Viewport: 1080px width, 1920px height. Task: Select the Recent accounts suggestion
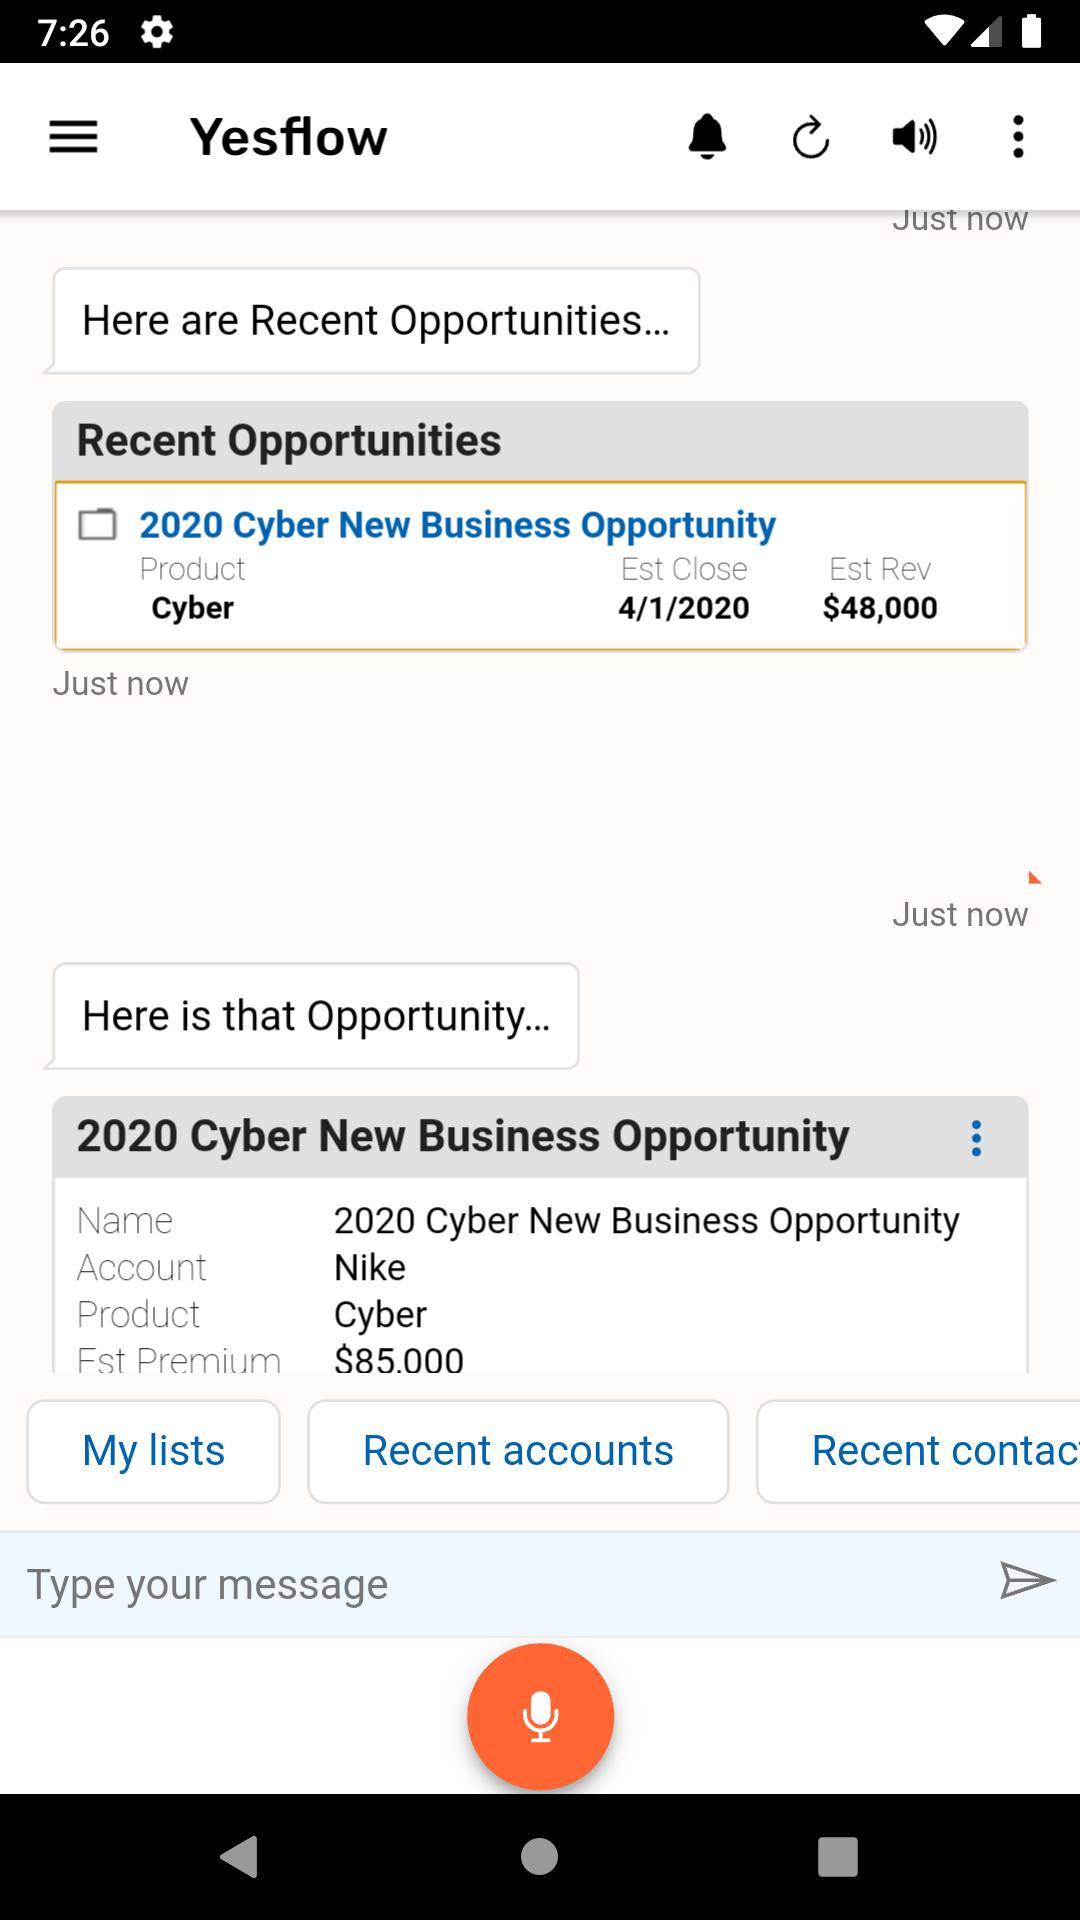click(518, 1451)
